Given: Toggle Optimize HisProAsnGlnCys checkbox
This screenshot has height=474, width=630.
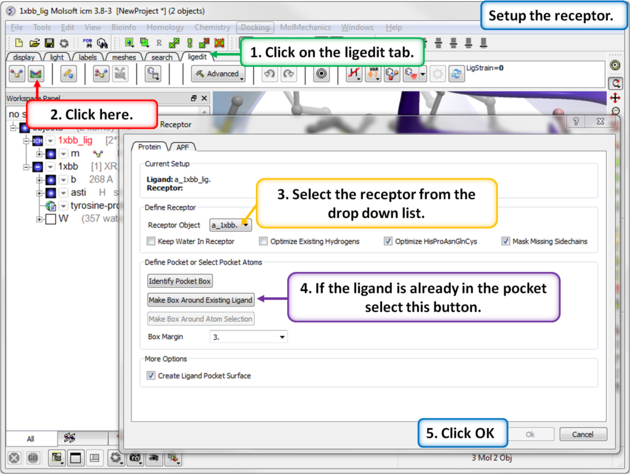Looking at the screenshot, I should (x=388, y=241).
